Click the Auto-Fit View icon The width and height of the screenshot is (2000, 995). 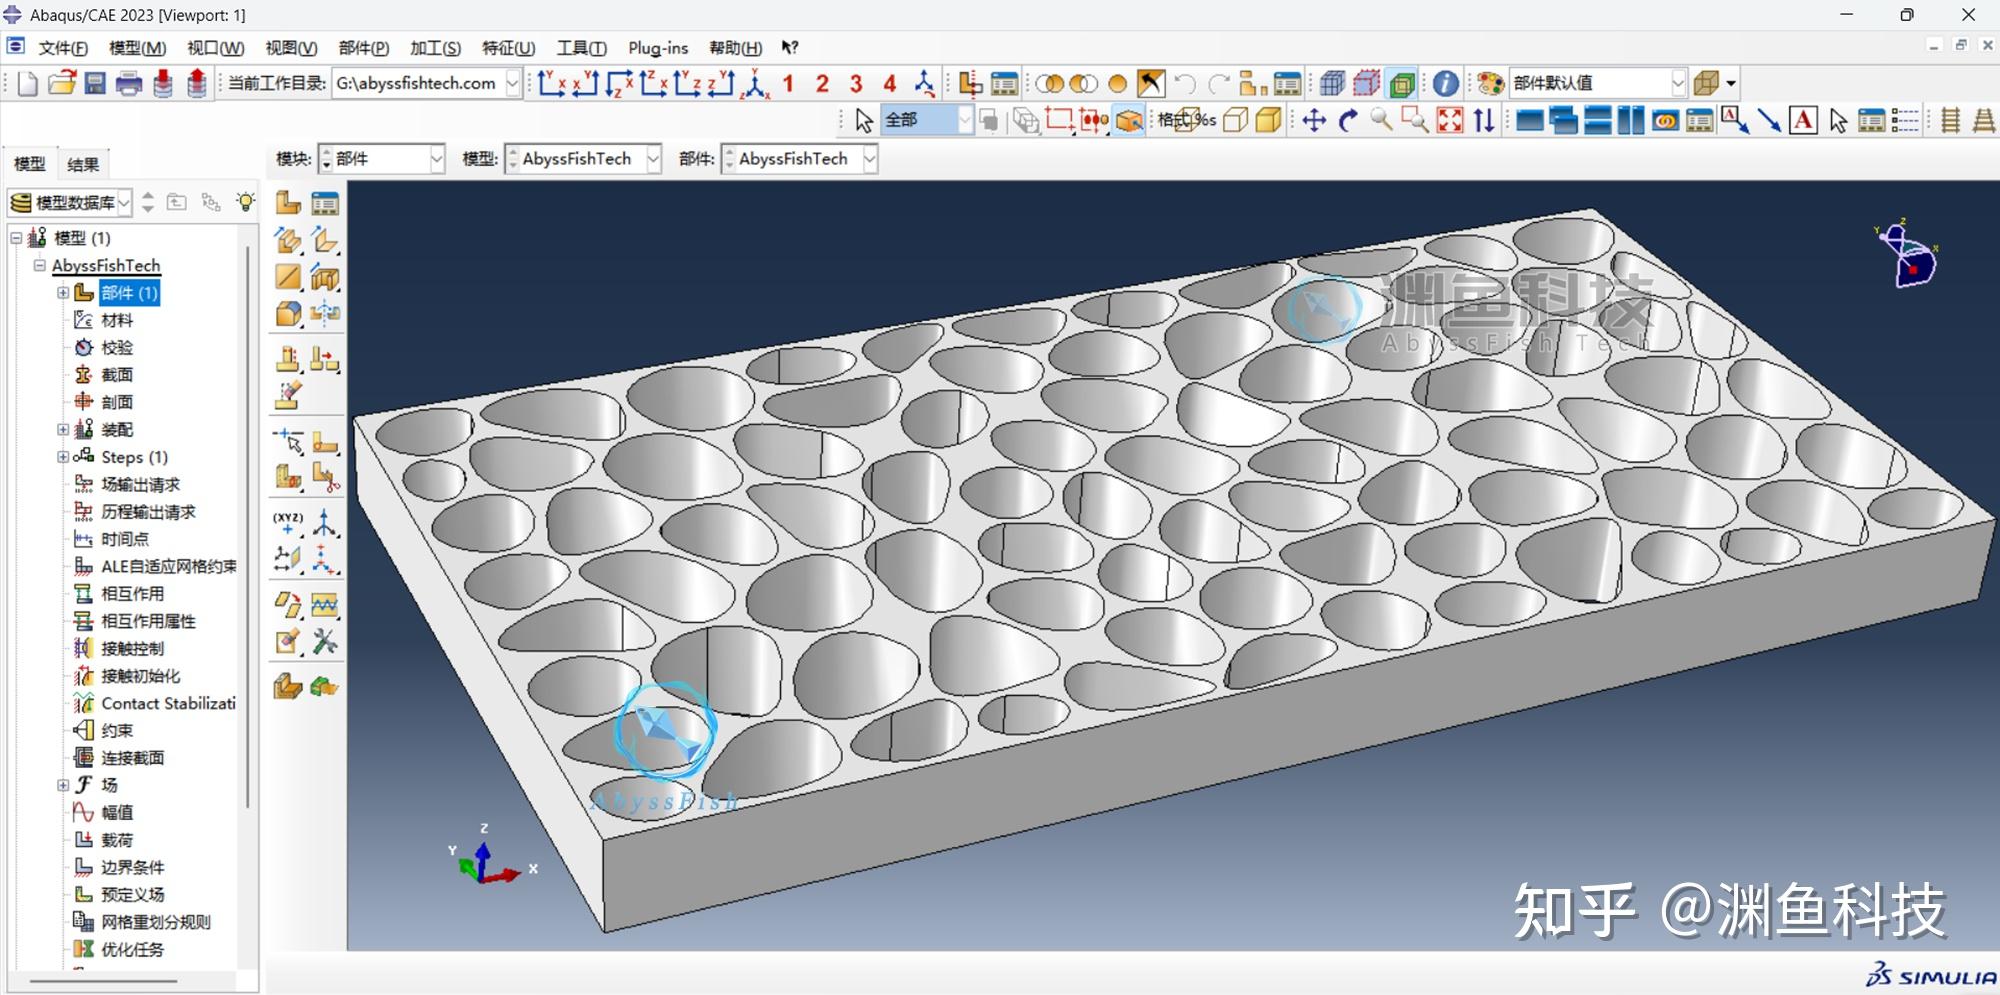[1450, 121]
